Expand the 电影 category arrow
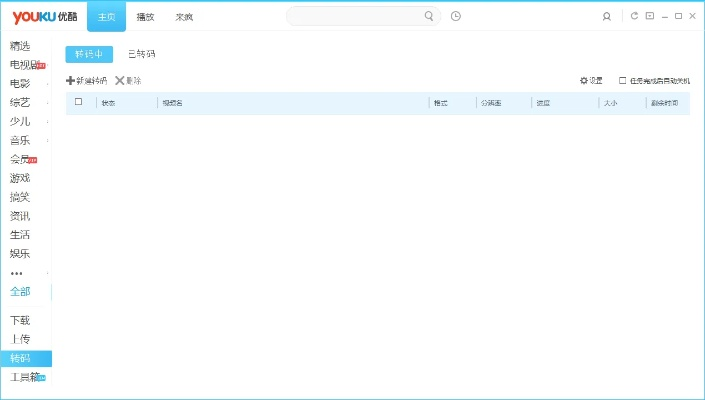The width and height of the screenshot is (705, 400). (x=48, y=84)
